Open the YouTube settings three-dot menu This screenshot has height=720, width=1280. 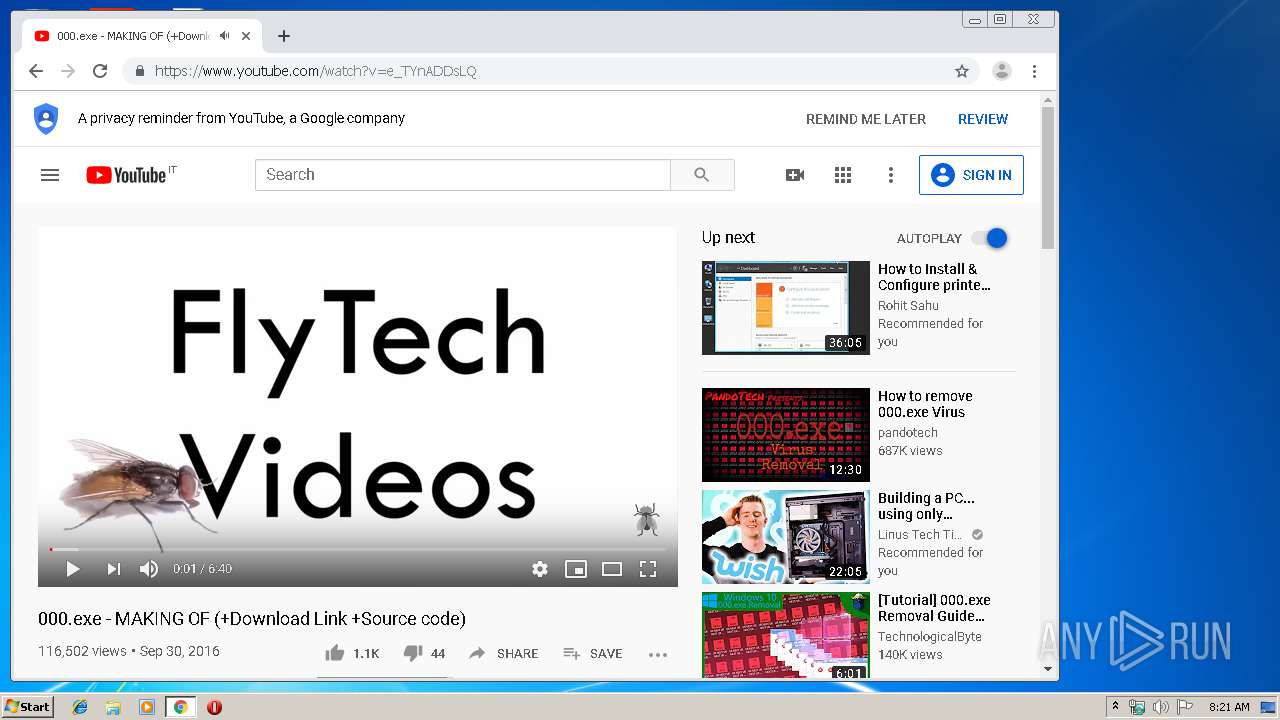[x=891, y=175]
